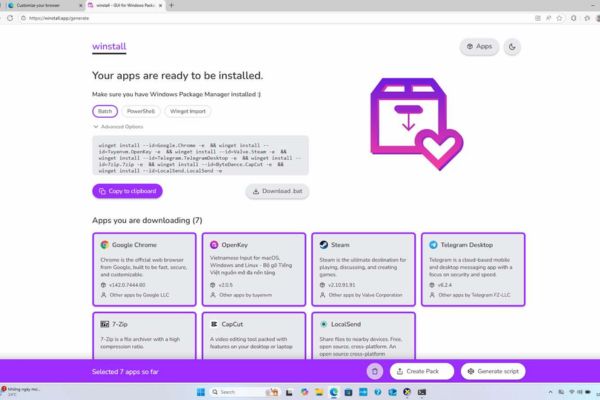The image size is (600, 400).
Task: Click the address bar URL
Action: click(59, 18)
